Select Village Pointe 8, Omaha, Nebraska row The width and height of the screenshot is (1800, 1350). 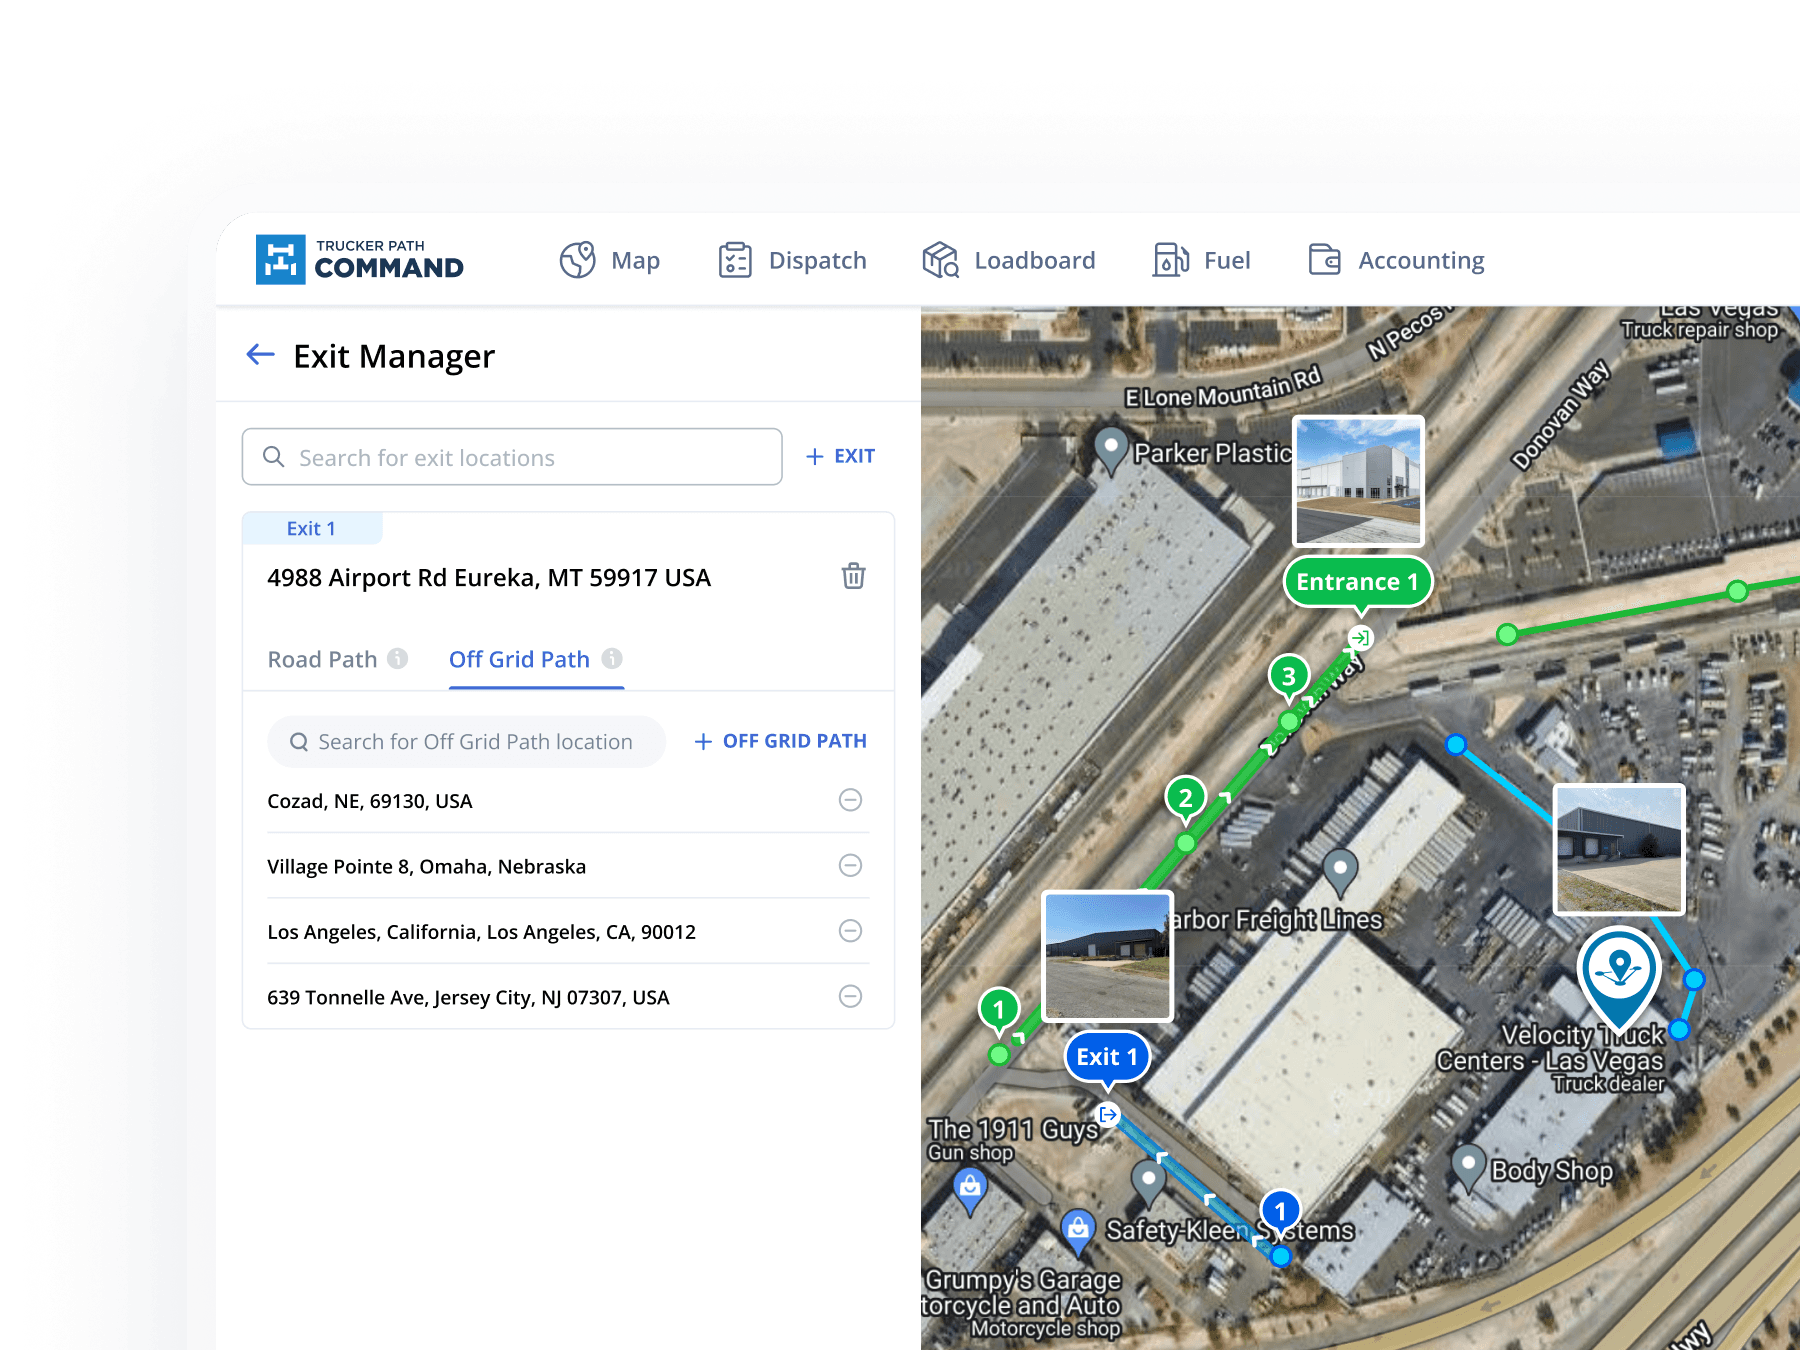(x=568, y=866)
